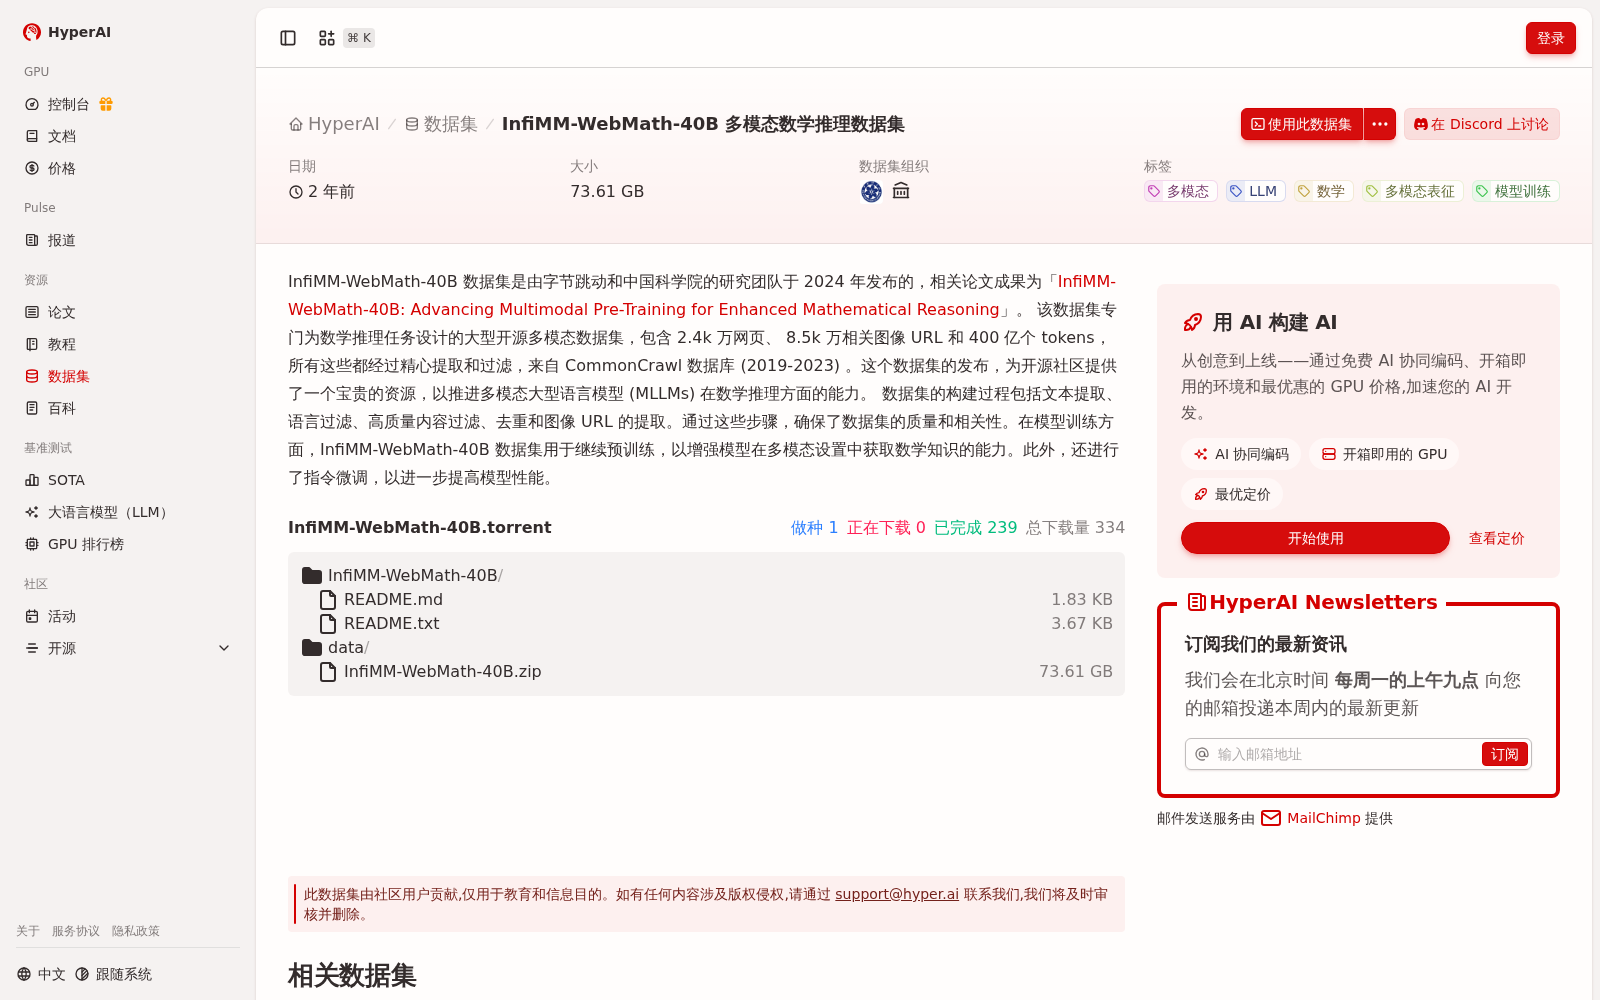Click the 登录 button
The image size is (1600, 1000).
click(x=1550, y=38)
